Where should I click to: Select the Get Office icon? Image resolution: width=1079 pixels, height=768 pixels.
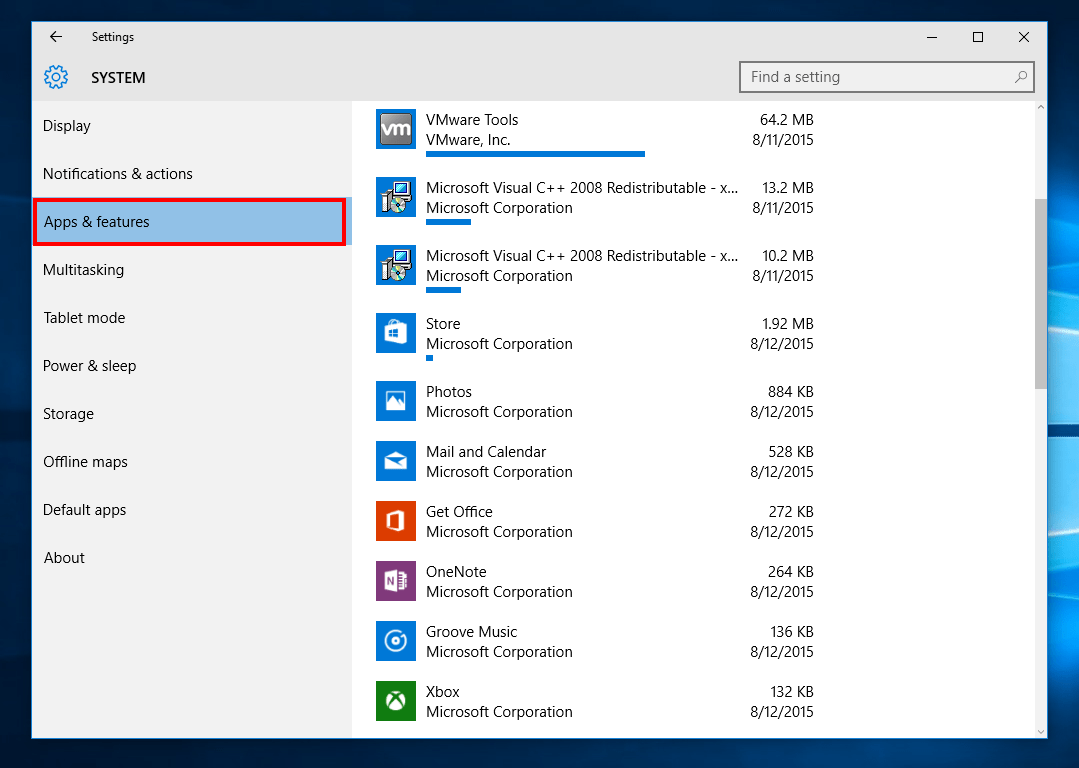point(395,521)
